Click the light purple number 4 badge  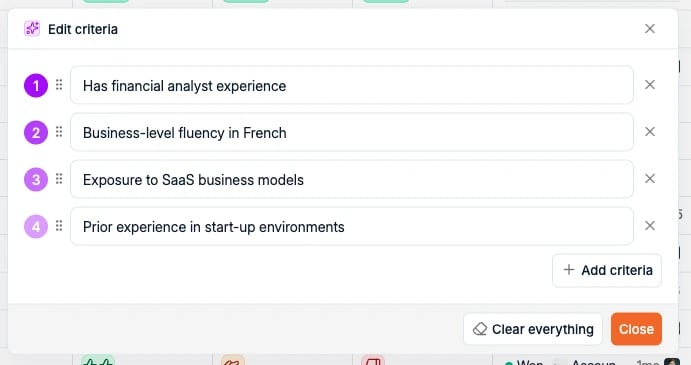point(36,227)
